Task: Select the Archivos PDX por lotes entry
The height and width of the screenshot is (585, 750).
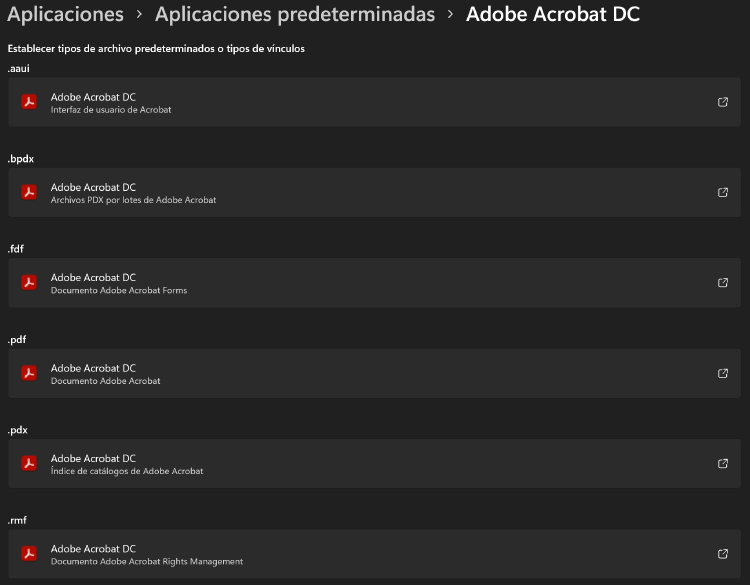Action: 133,200
